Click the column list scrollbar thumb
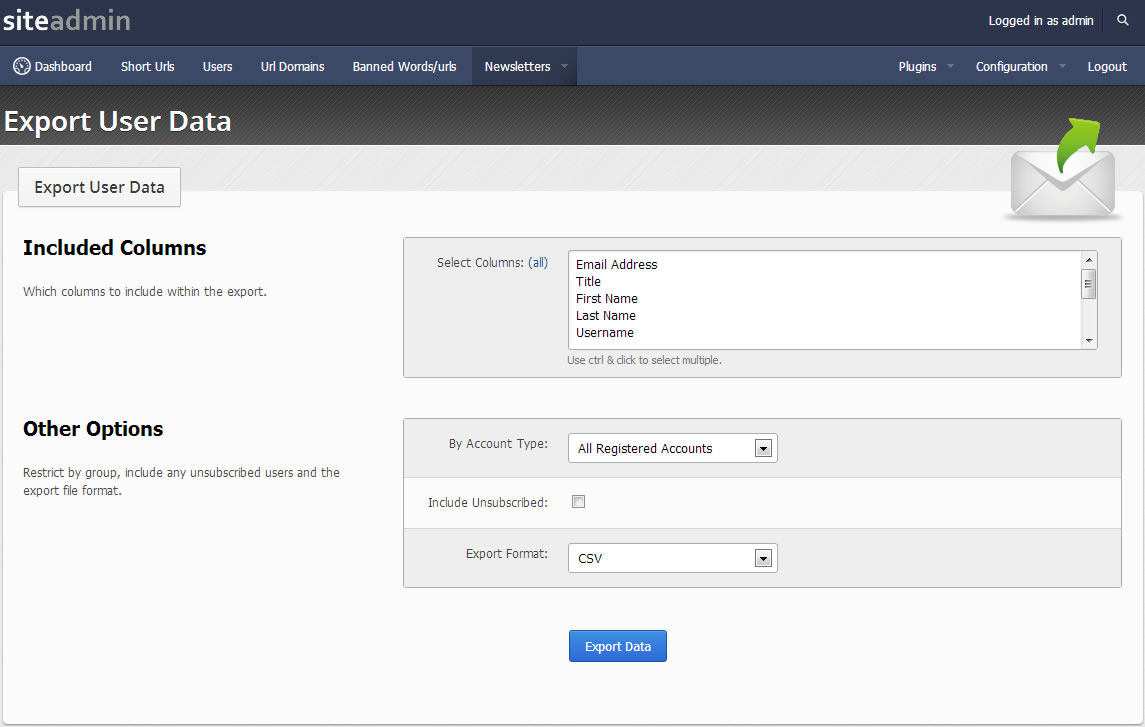1145x727 pixels. 1089,284
